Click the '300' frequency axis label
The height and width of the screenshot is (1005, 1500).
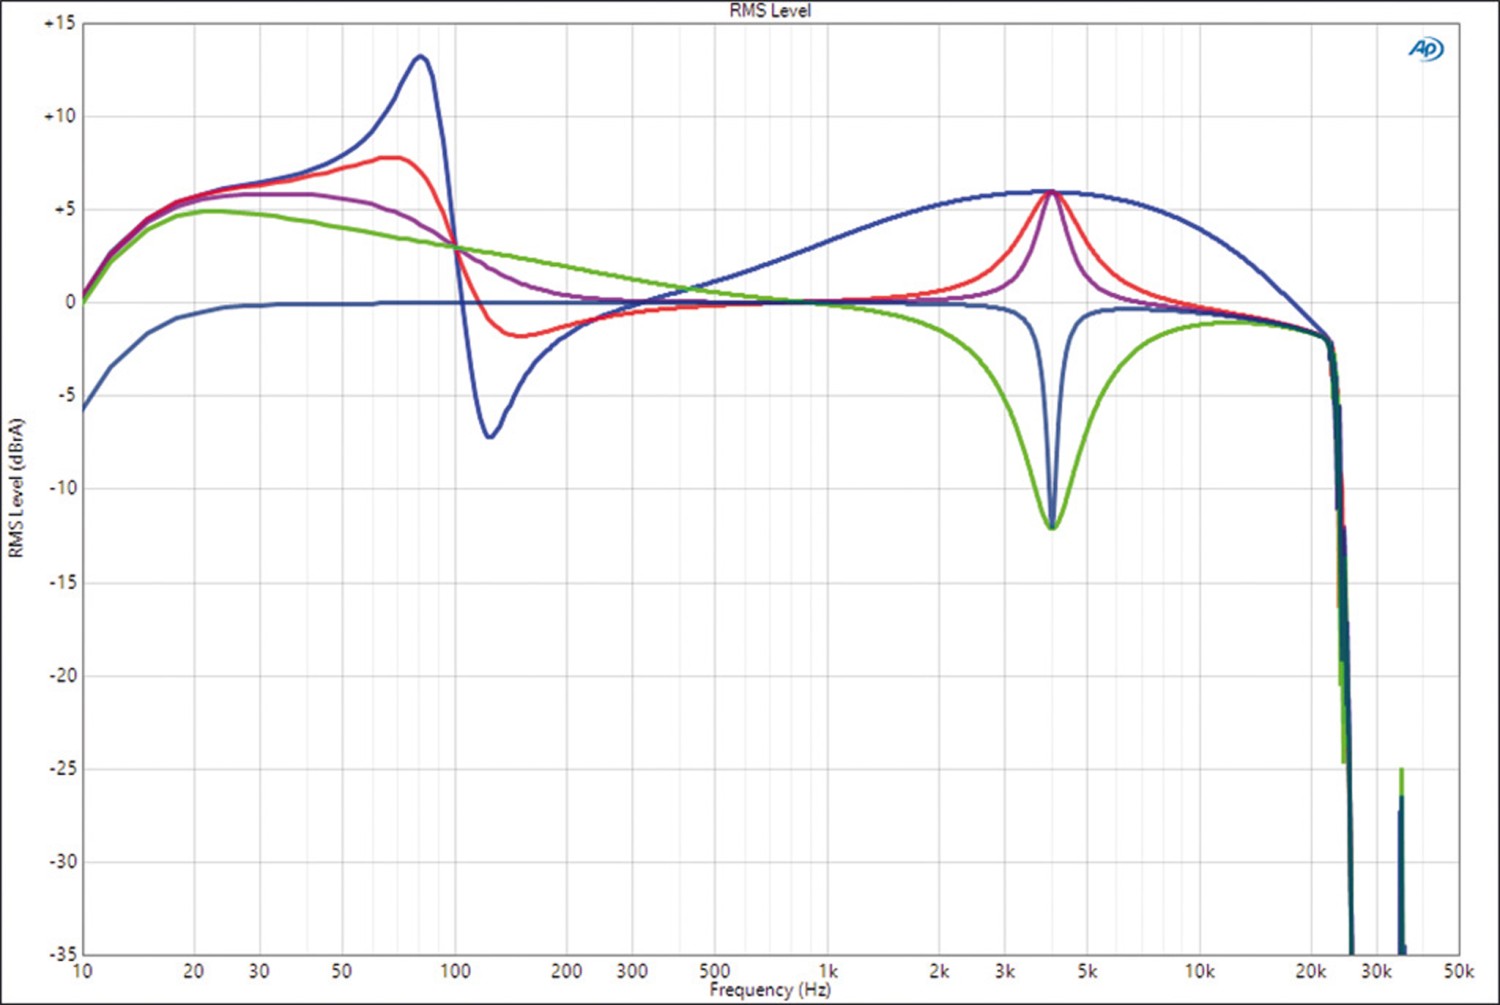tap(632, 971)
